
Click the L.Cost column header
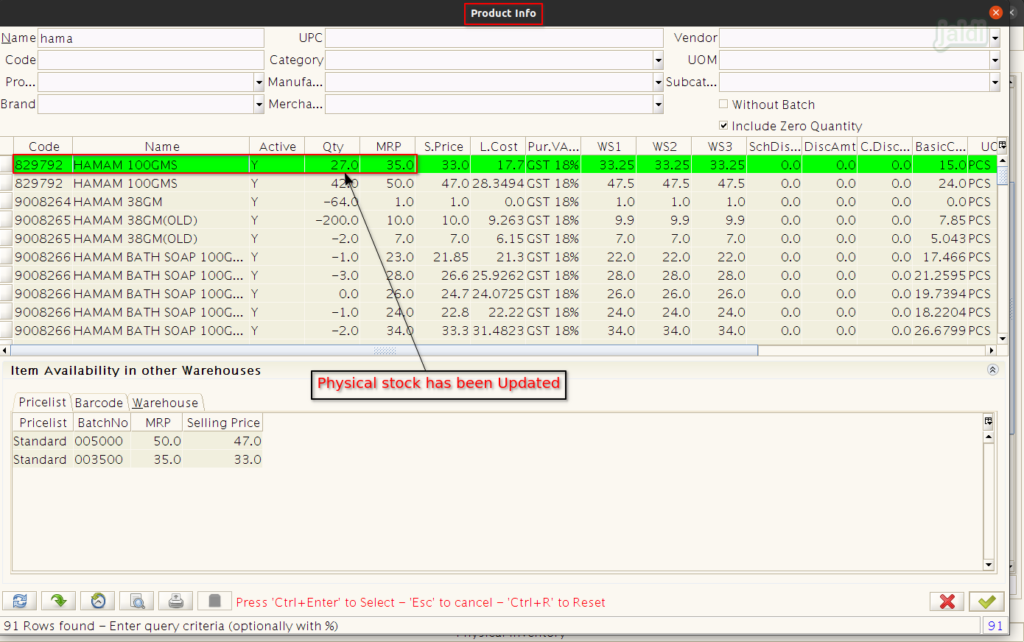click(498, 146)
